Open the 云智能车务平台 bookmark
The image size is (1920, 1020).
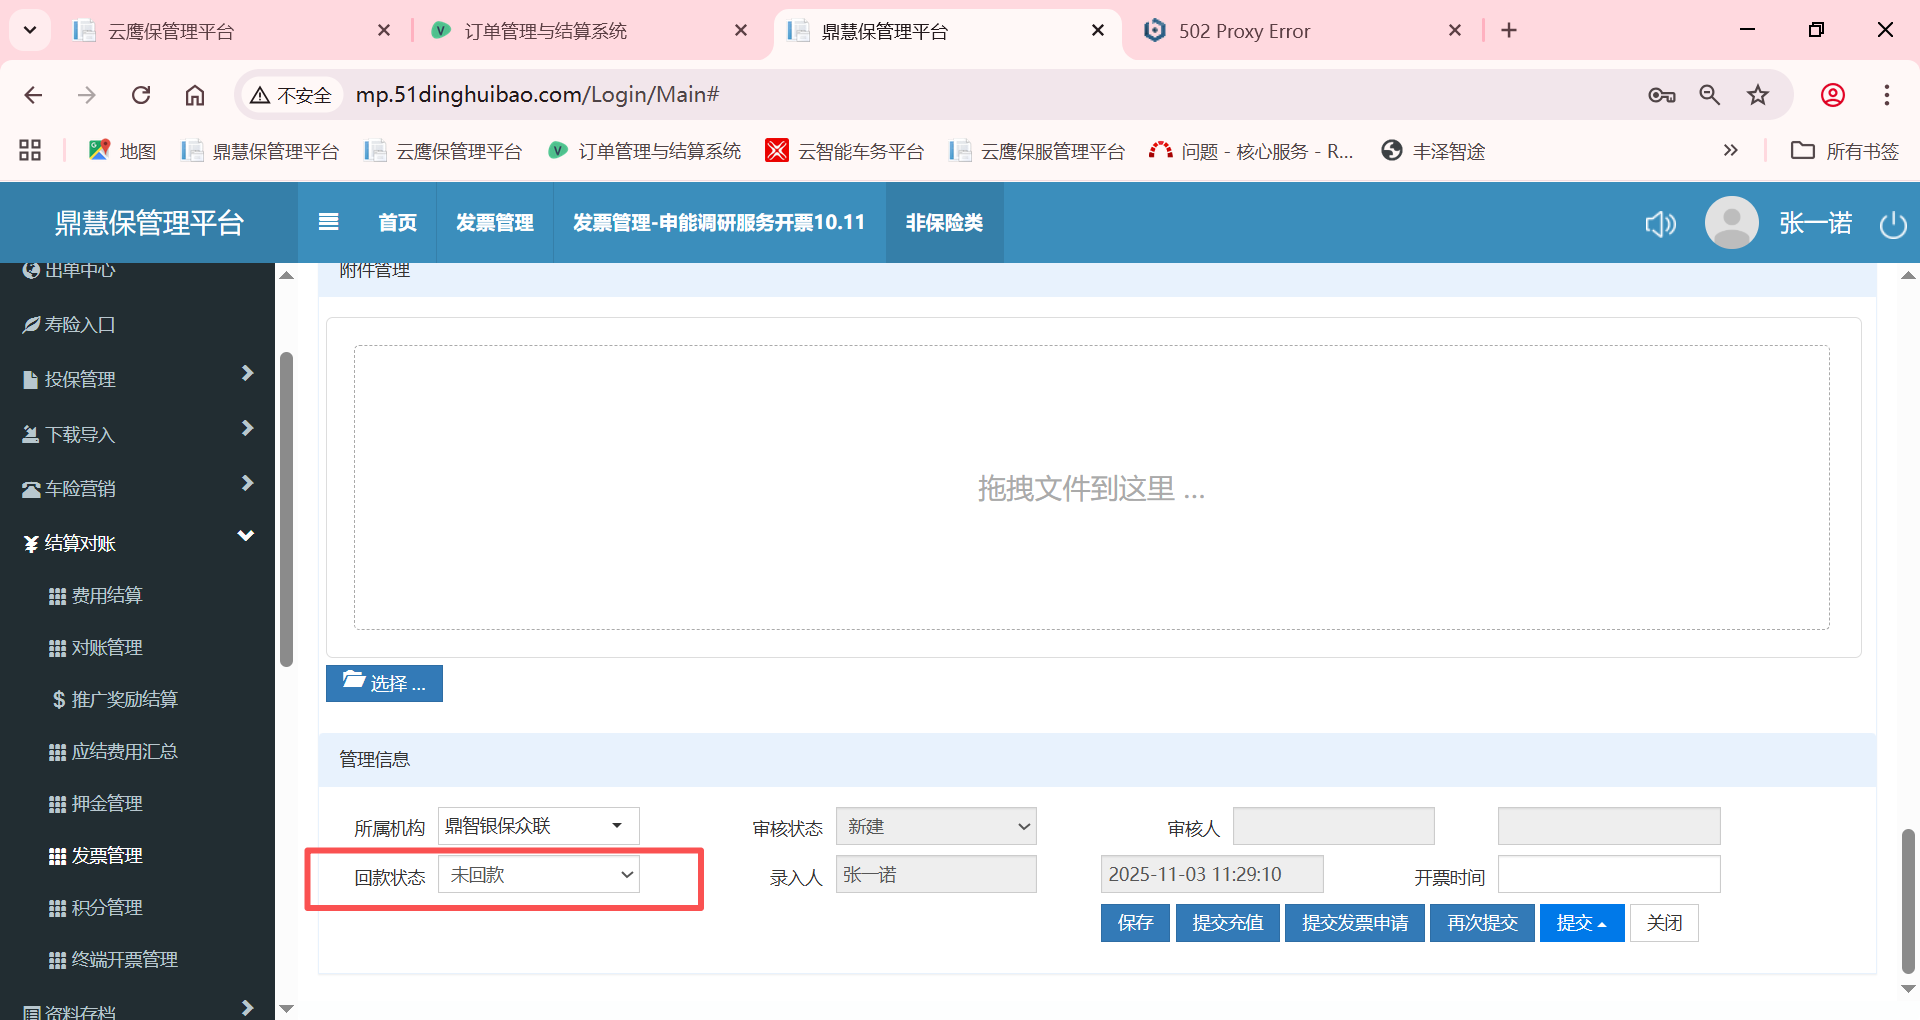pyautogui.click(x=845, y=151)
